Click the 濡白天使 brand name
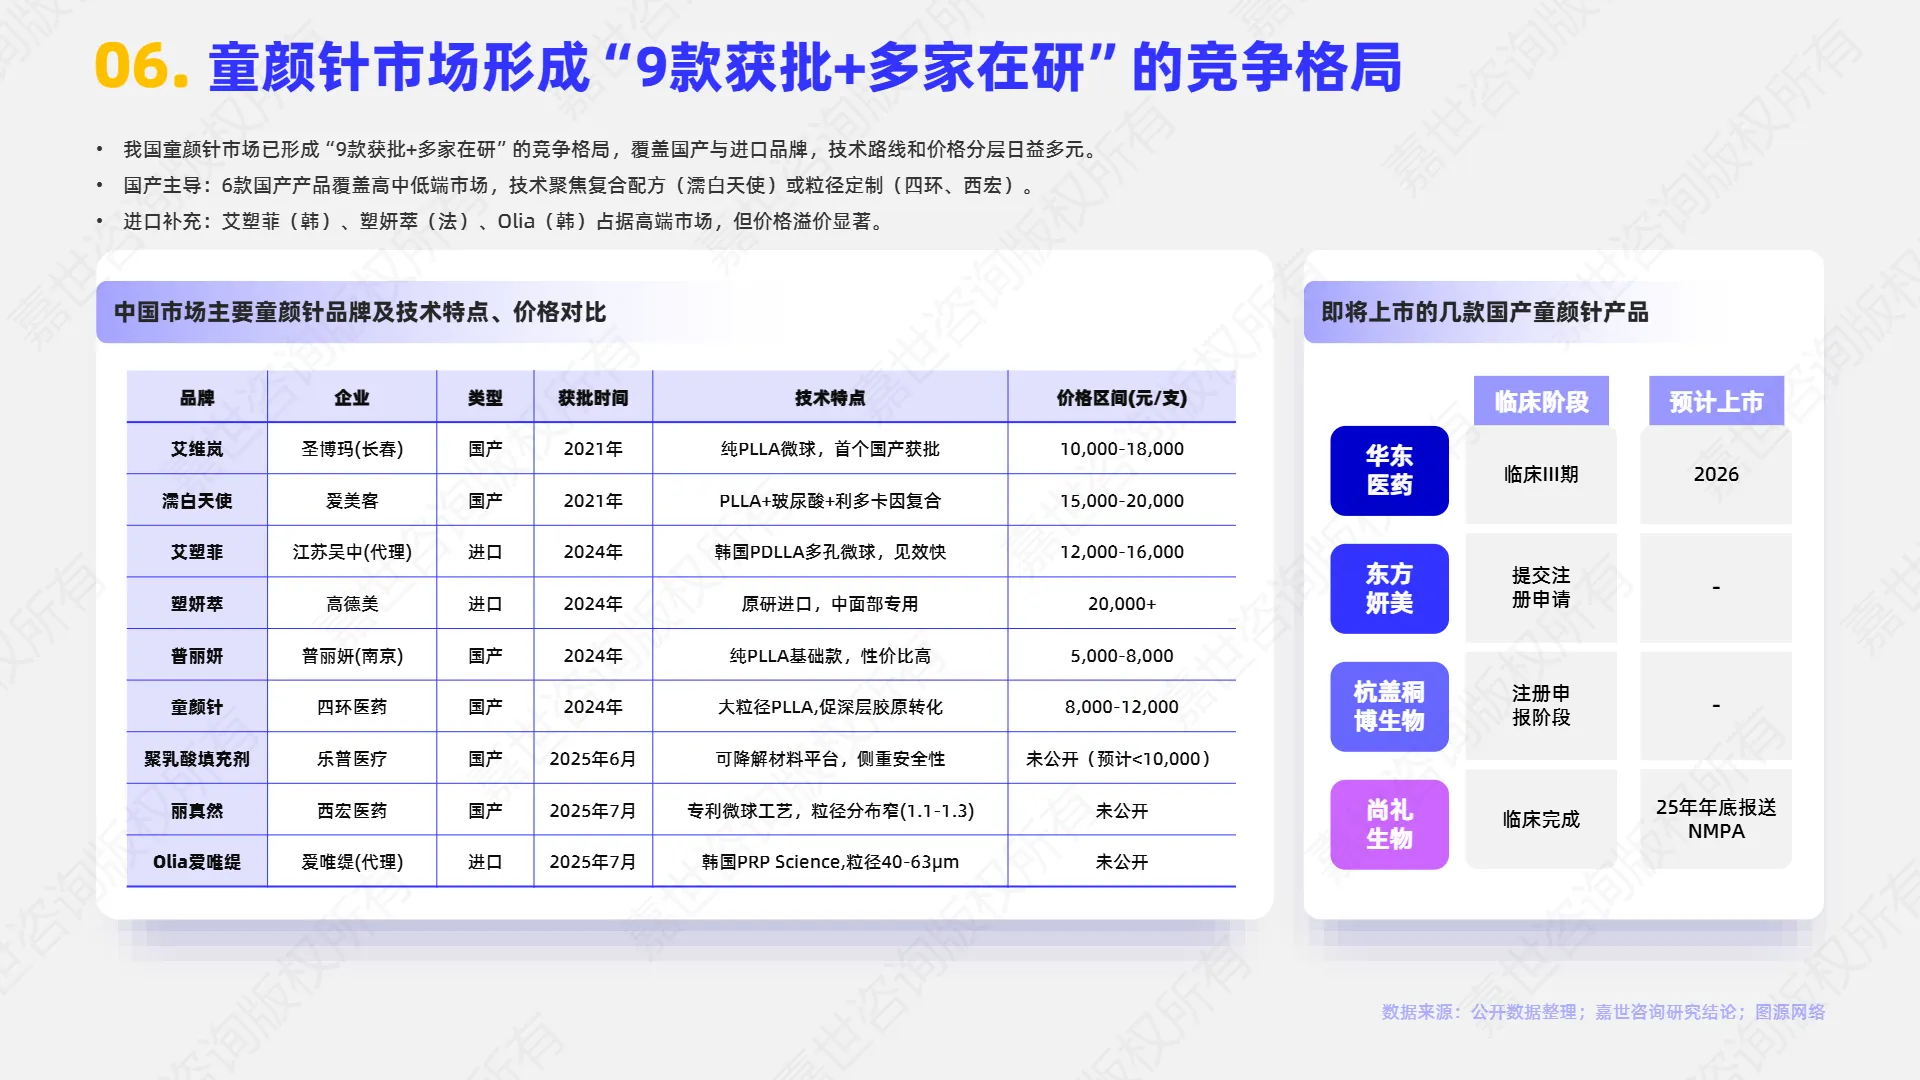 pos(196,500)
